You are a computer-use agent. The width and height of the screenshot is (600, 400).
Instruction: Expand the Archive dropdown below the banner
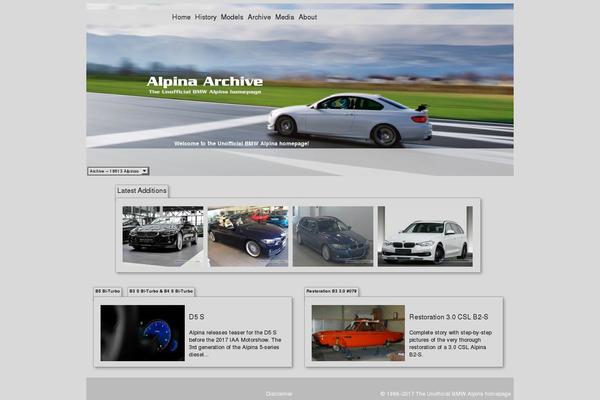[118, 171]
